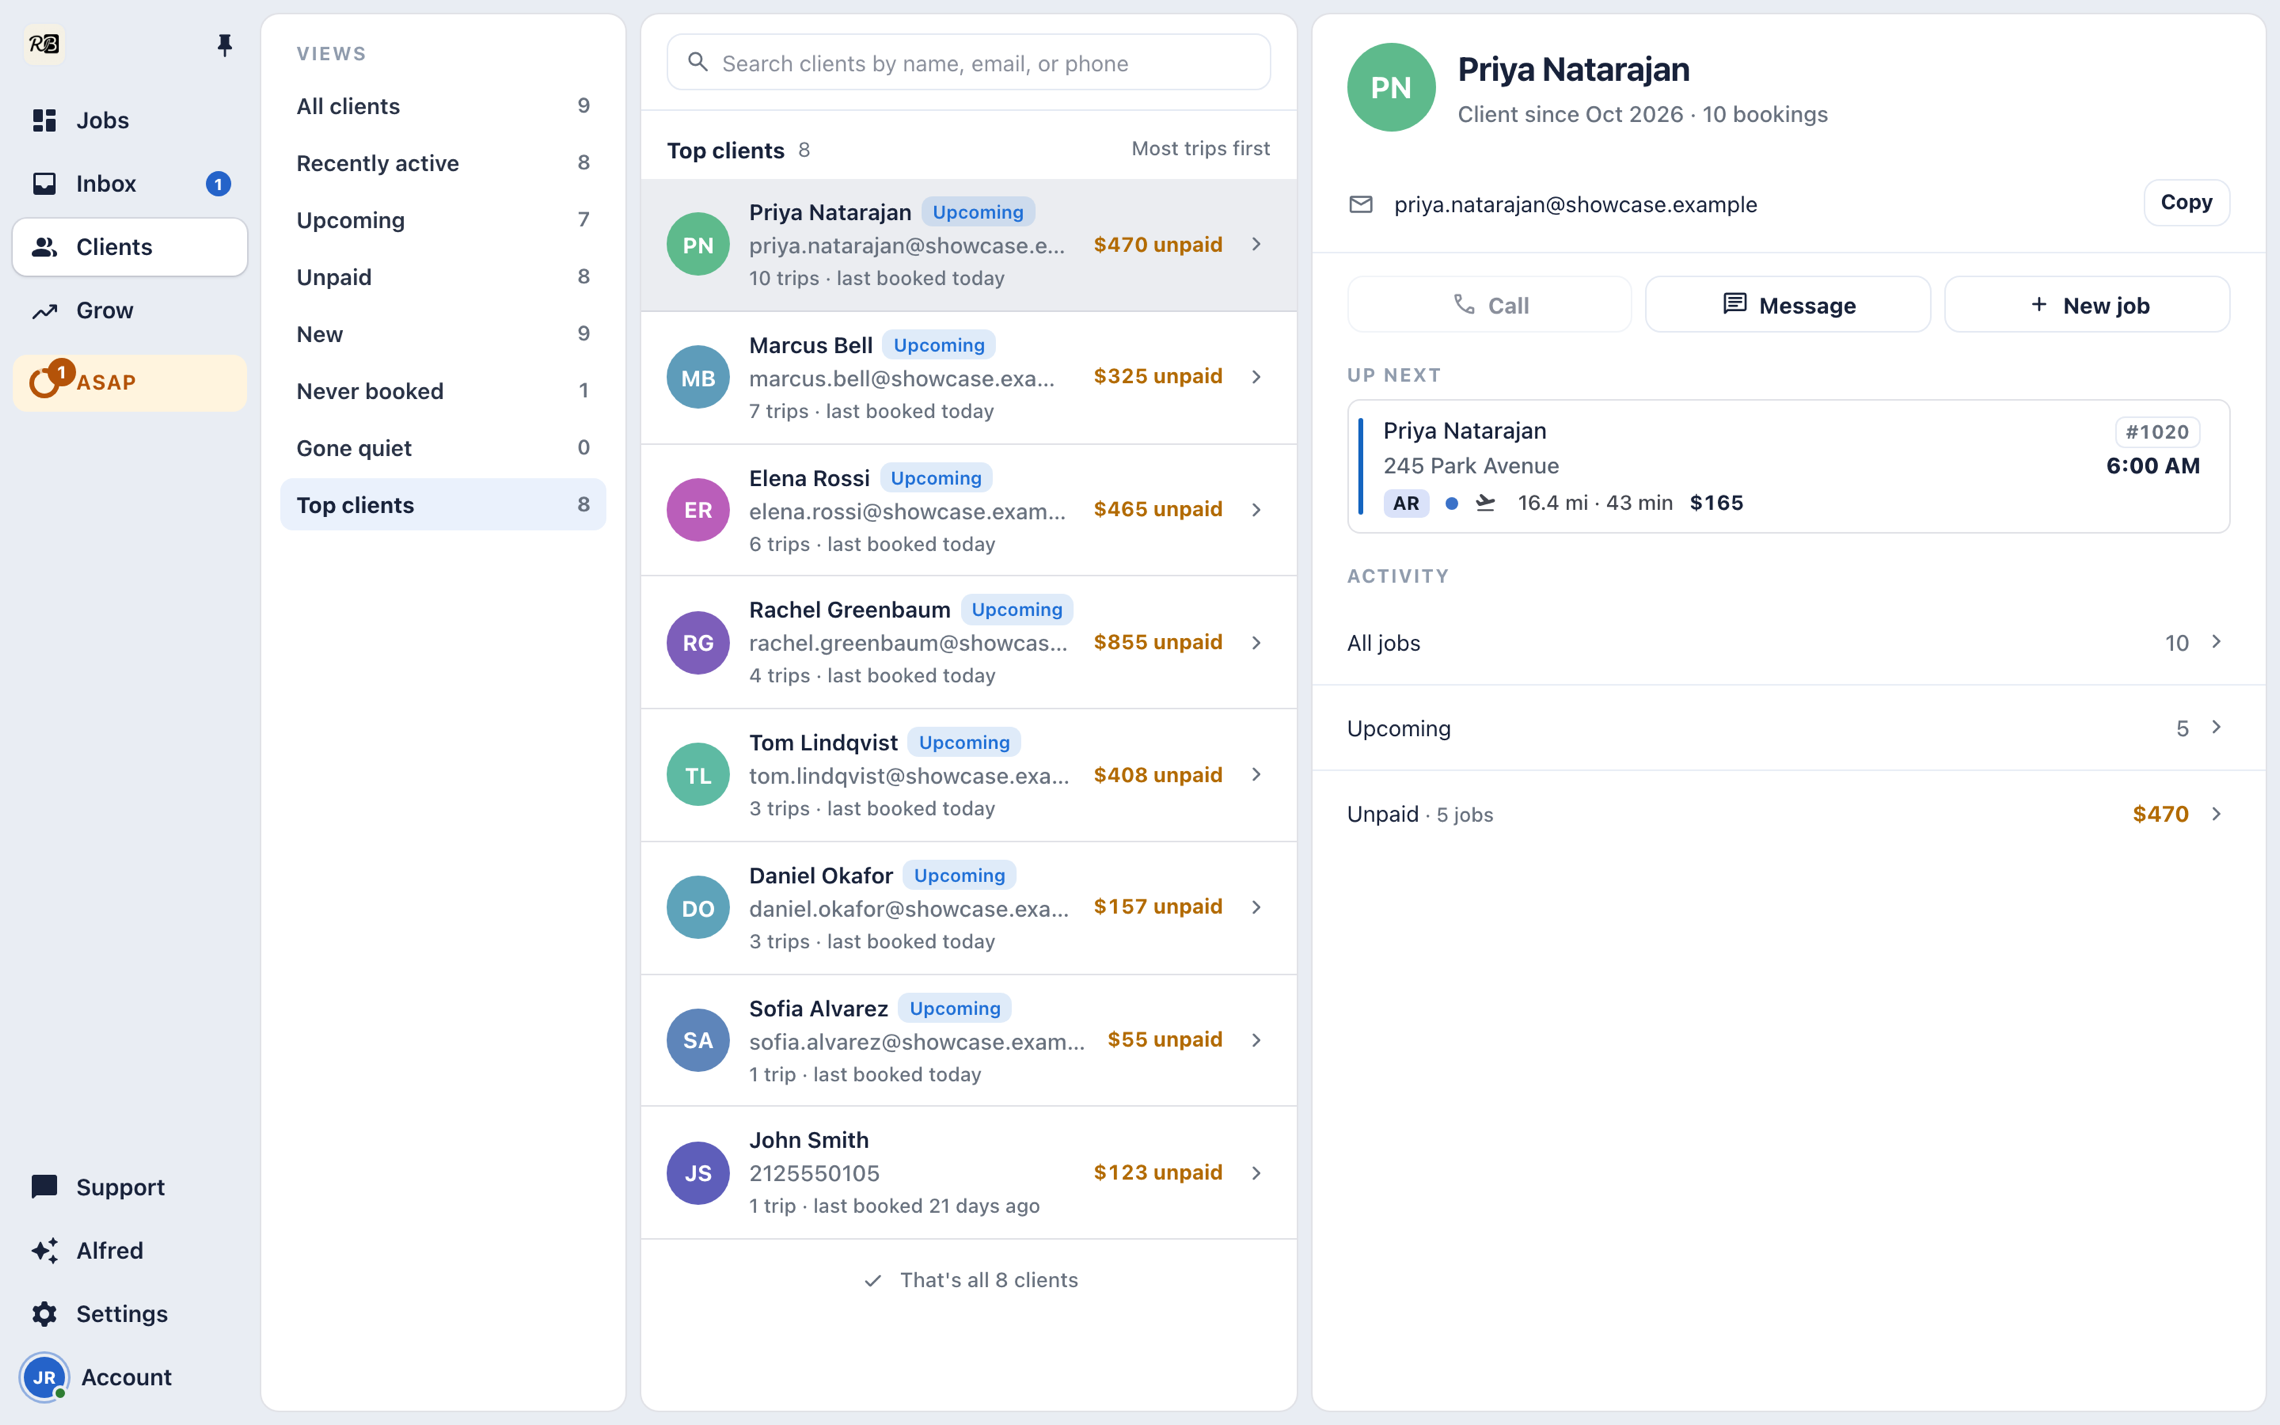This screenshot has height=1425, width=2280.
Task: Create a New job for Priya
Action: (x=2087, y=305)
